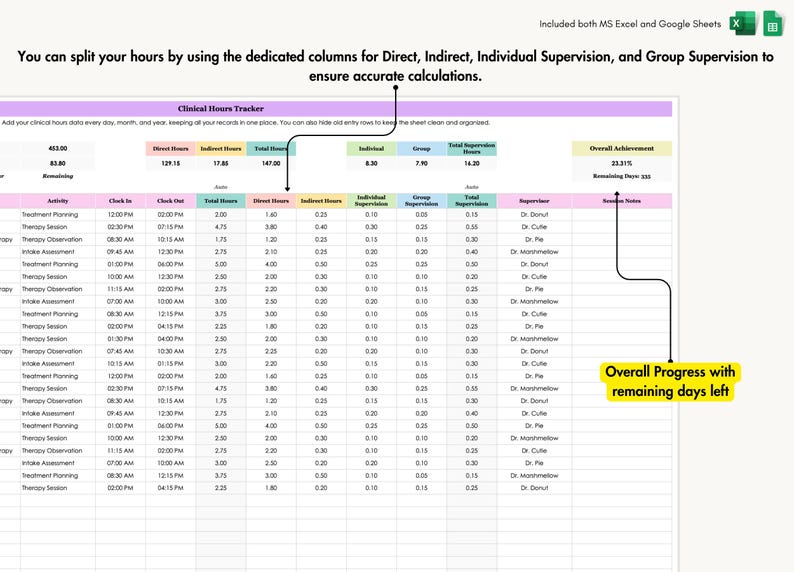Select Dr. Pie in the 01:00 PM Treatment Planning row
Viewport: 794px width, 572px height.
point(534,426)
